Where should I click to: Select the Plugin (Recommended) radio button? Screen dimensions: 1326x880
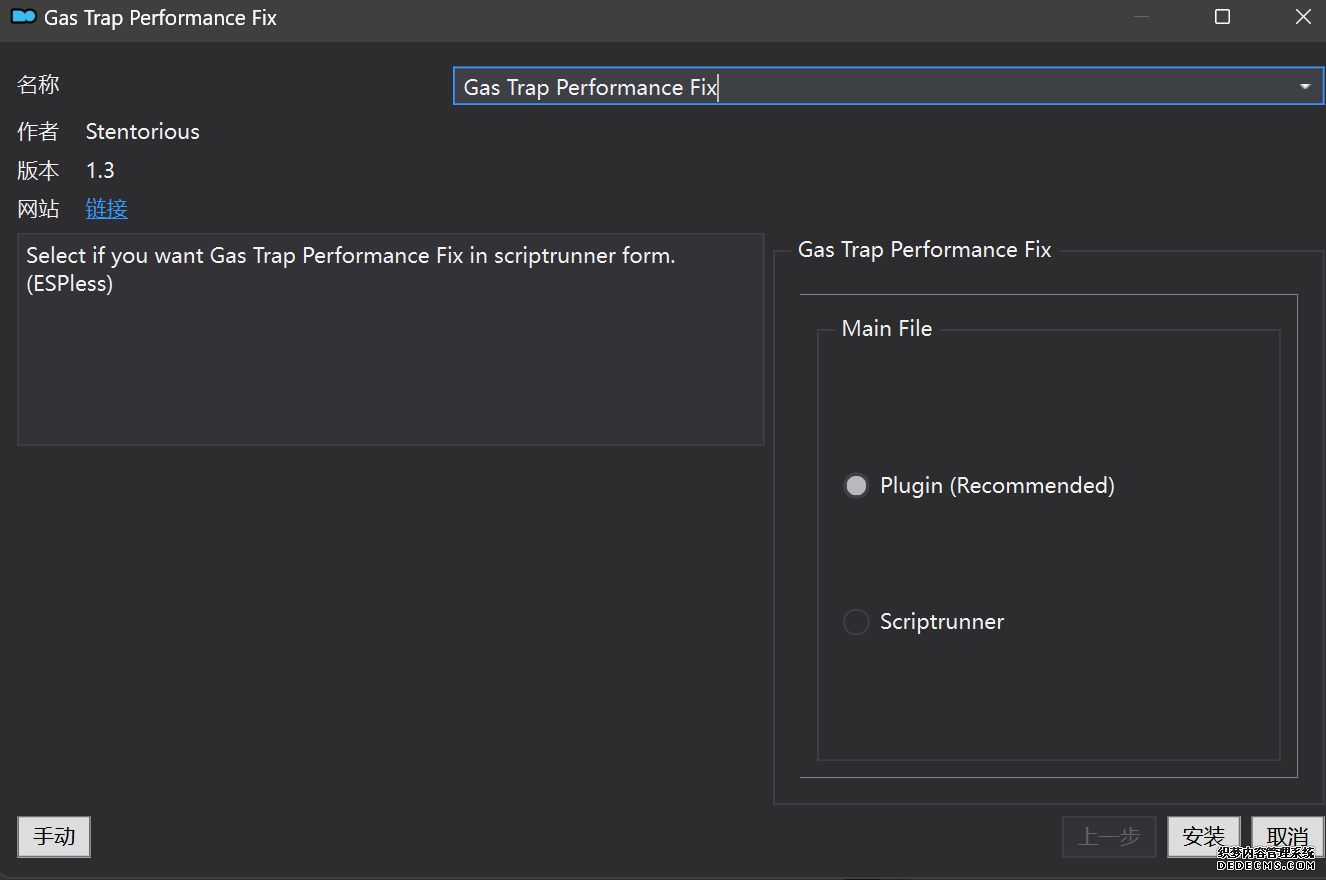pyautogui.click(x=856, y=486)
